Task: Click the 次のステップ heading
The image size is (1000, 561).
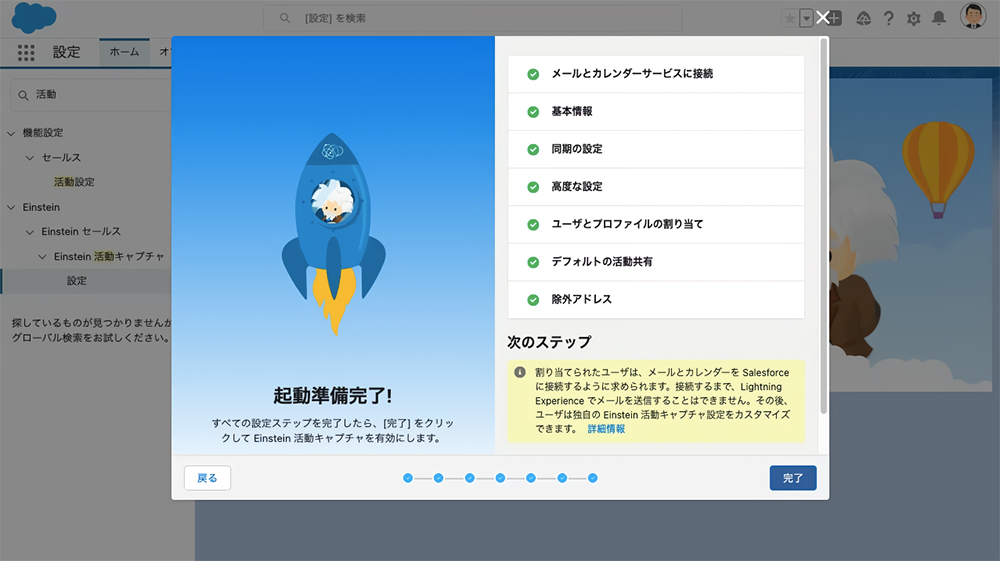Action: click(x=549, y=342)
